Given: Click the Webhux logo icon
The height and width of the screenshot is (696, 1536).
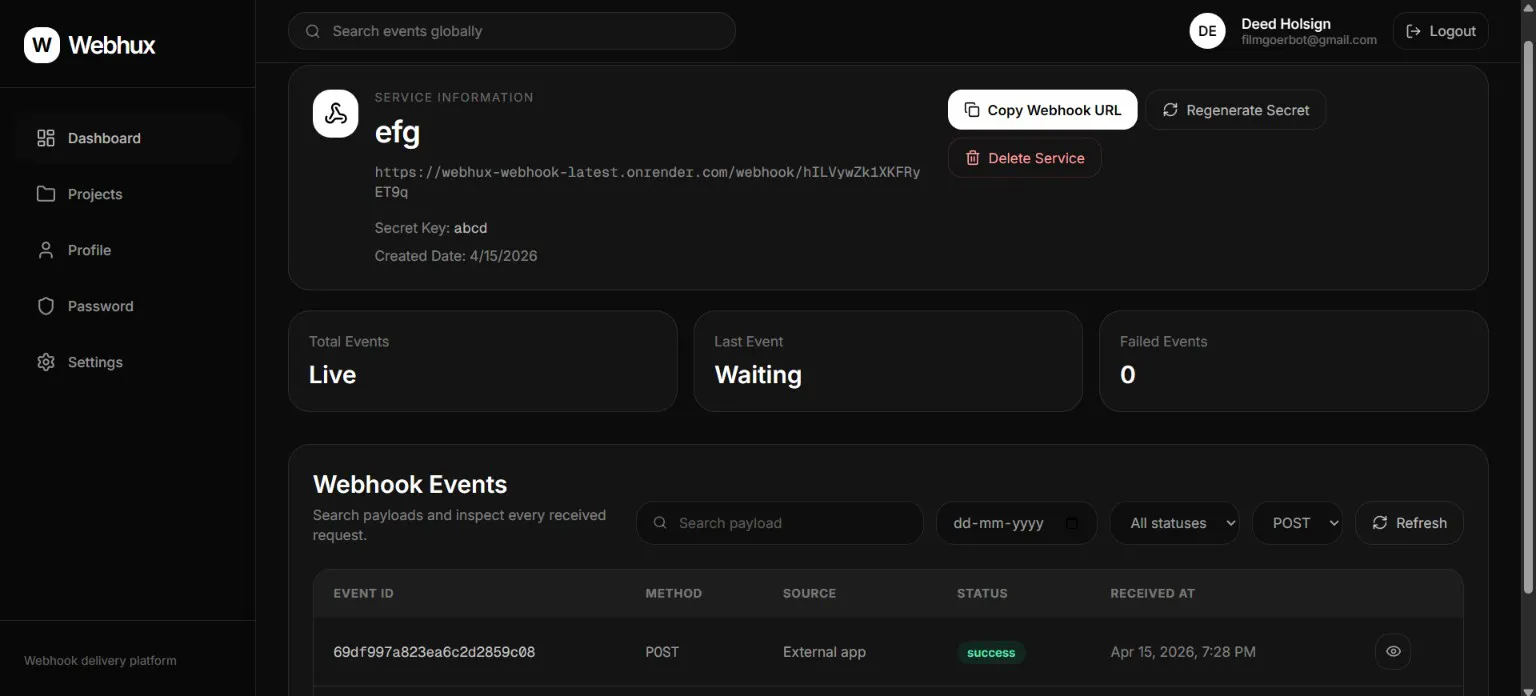Looking at the screenshot, I should pos(42,45).
